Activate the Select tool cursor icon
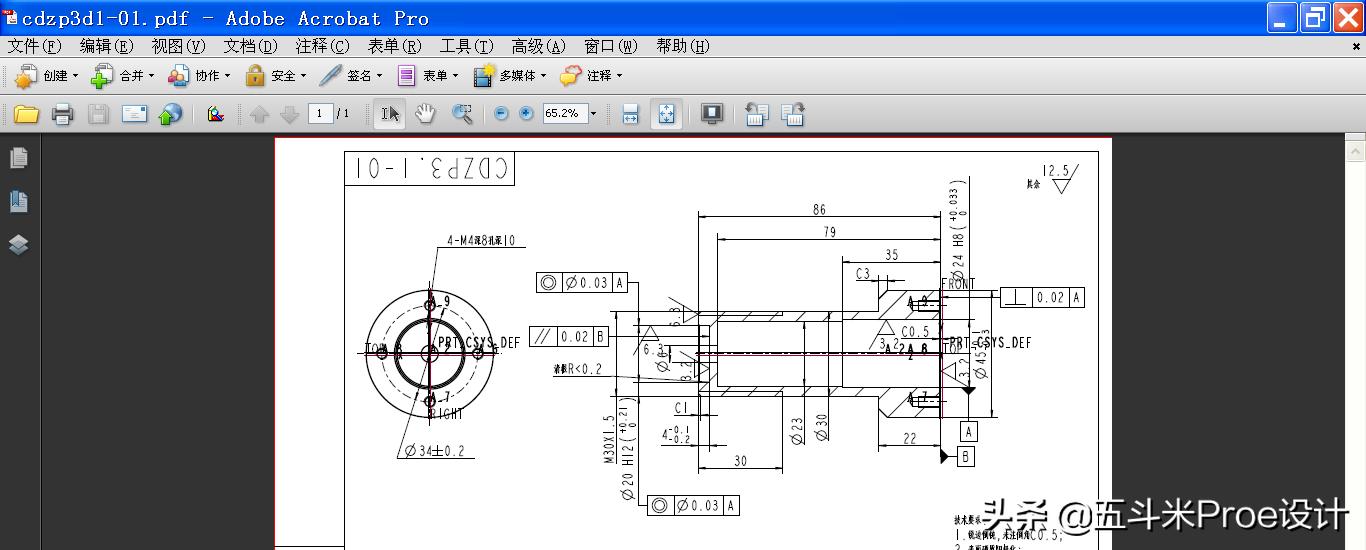Screen dimensions: 1366x550 390,114
